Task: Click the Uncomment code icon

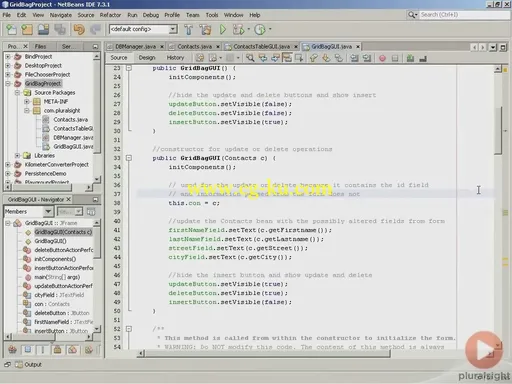Action: pos(423,59)
